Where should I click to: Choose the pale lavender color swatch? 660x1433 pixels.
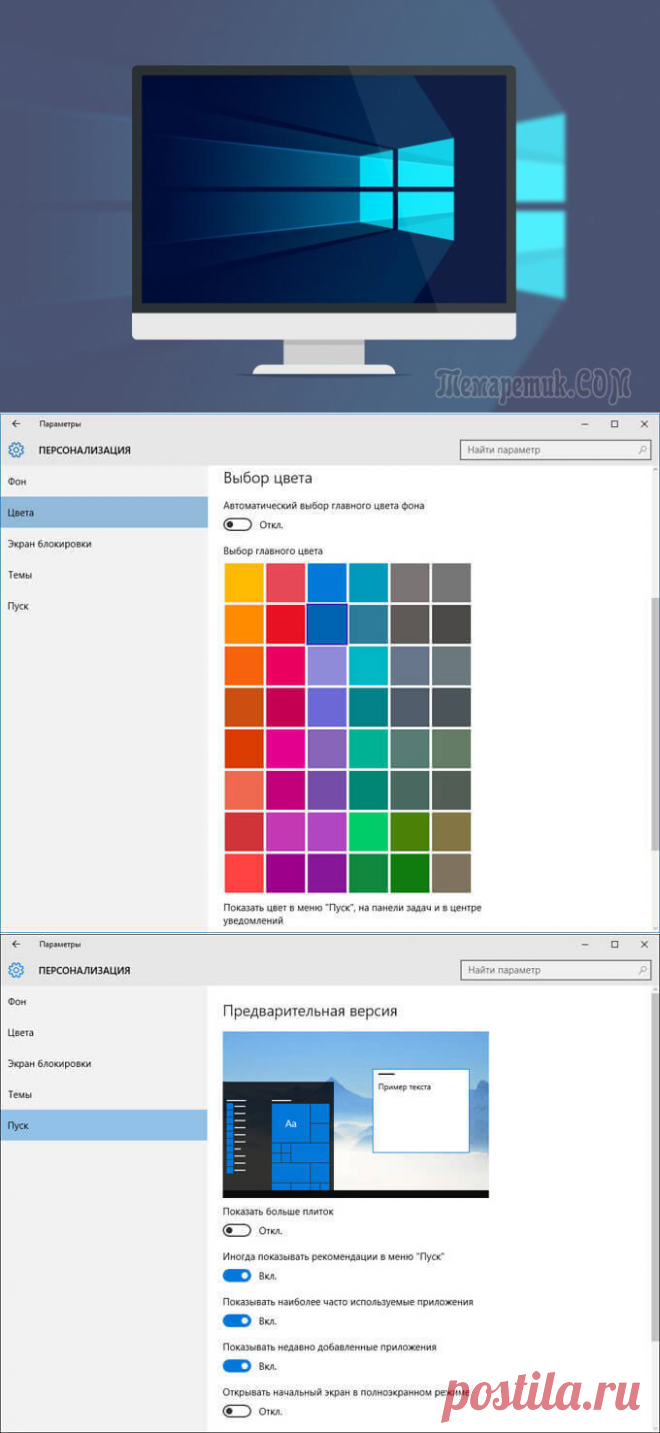pos(327,665)
